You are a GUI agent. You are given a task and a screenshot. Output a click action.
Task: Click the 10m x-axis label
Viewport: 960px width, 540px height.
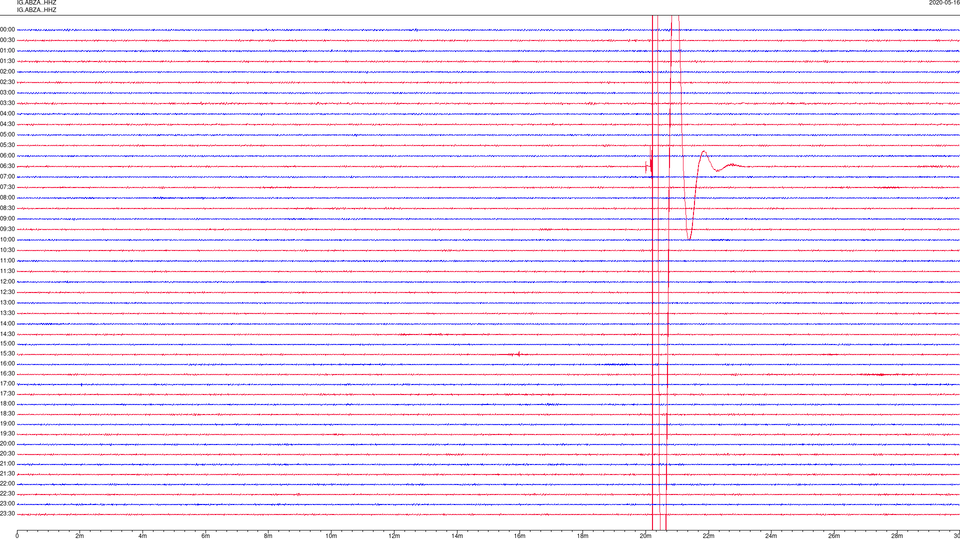331,536
